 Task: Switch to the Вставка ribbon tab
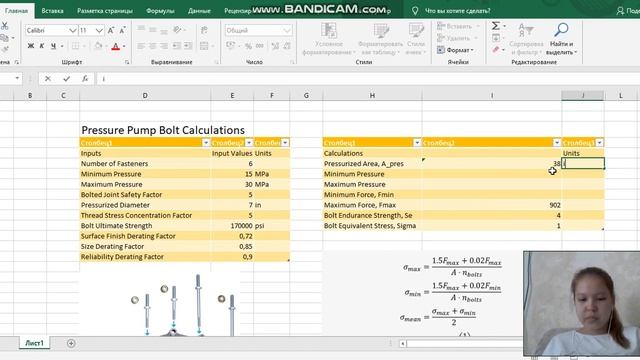click(52, 11)
